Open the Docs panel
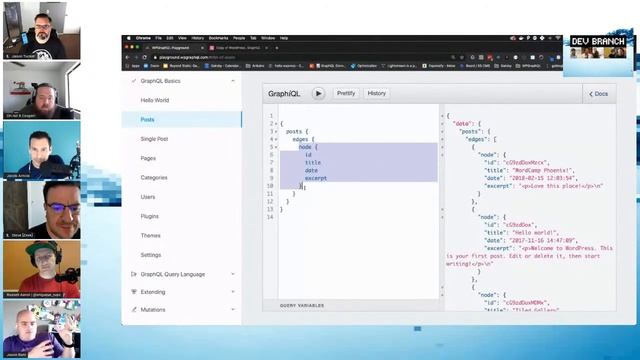The height and width of the screenshot is (360, 640). click(x=598, y=94)
